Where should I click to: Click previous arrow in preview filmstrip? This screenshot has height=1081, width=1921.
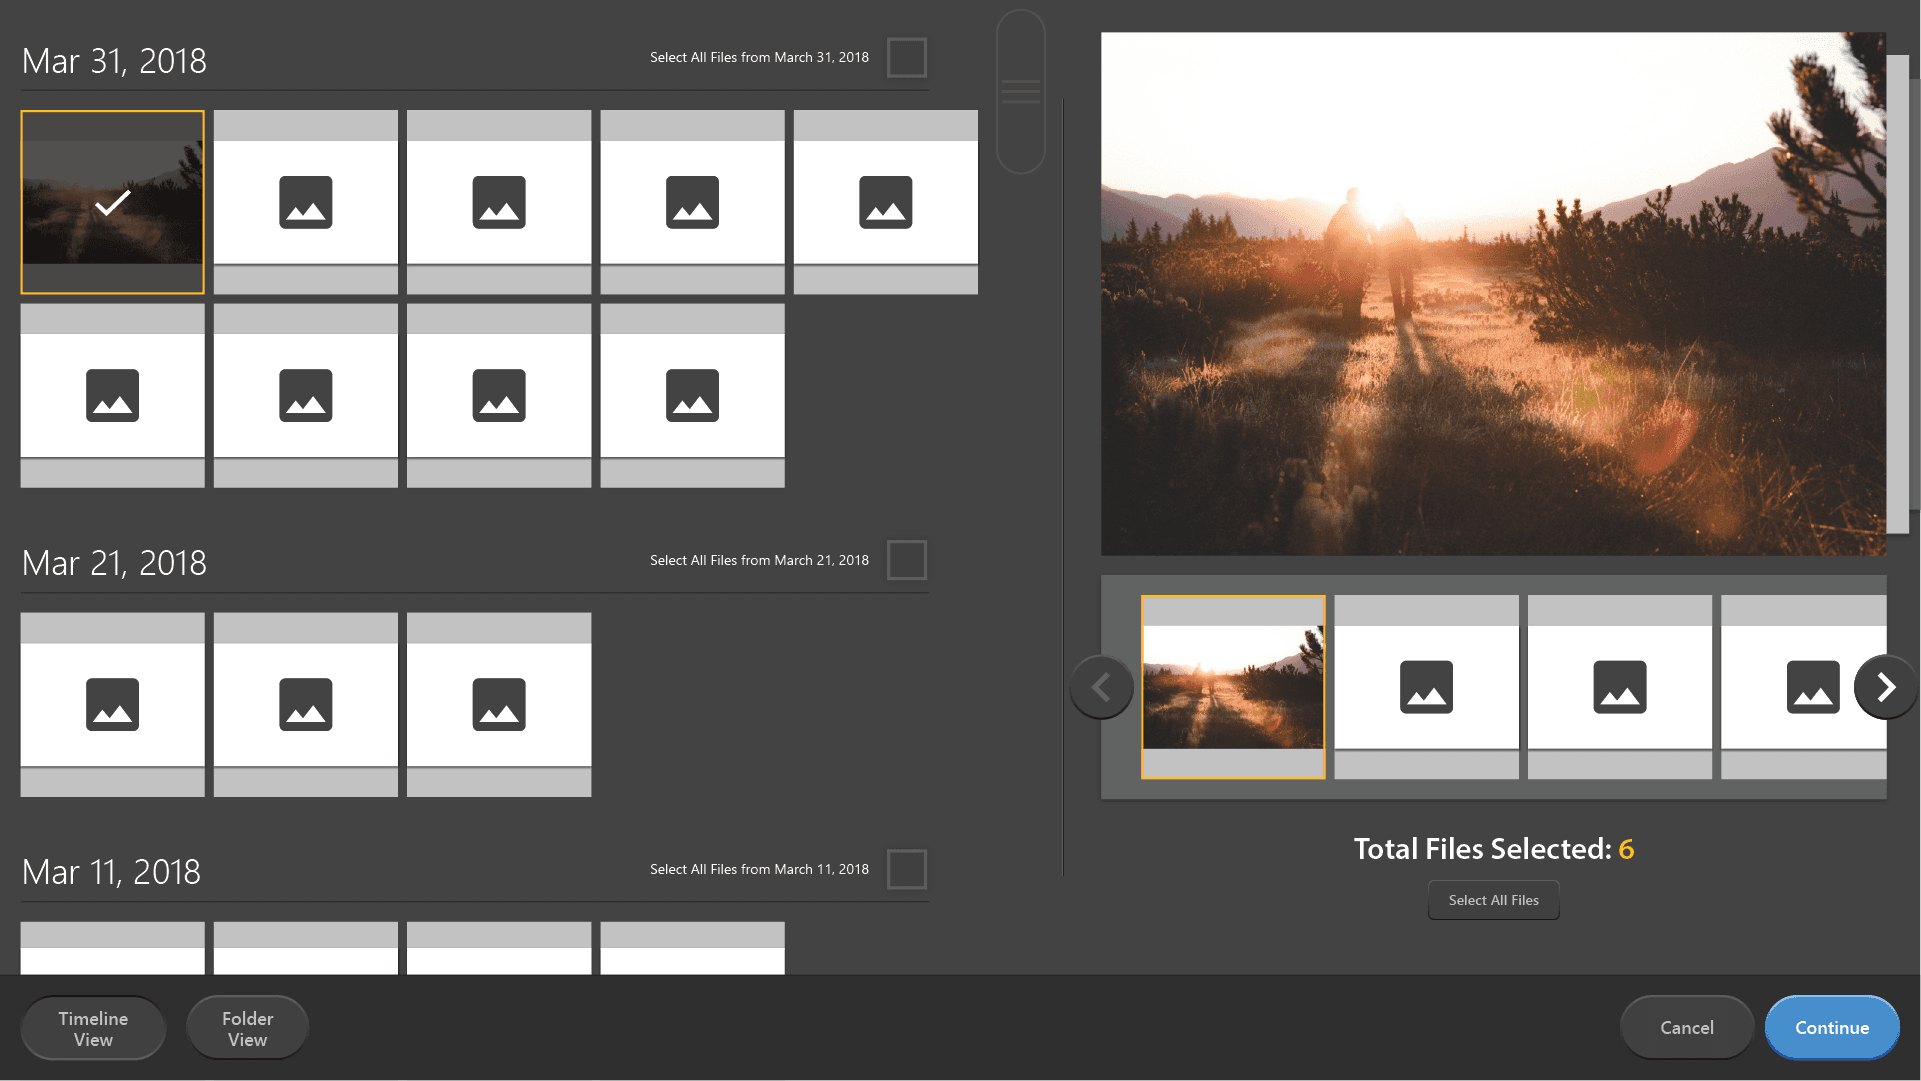pos(1101,687)
